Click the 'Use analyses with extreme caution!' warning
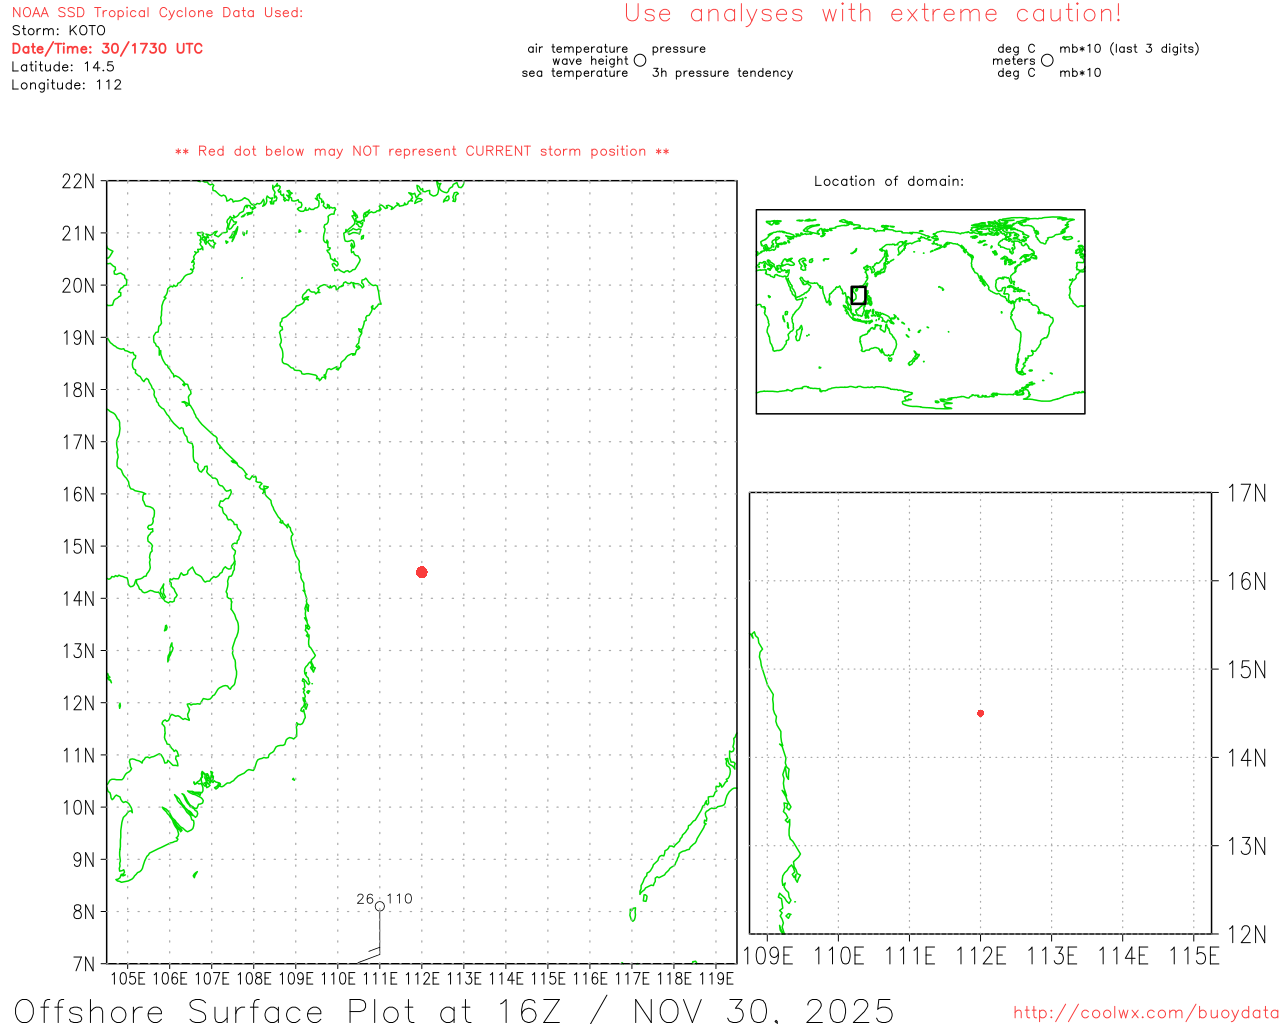1280x1024 pixels. click(873, 14)
